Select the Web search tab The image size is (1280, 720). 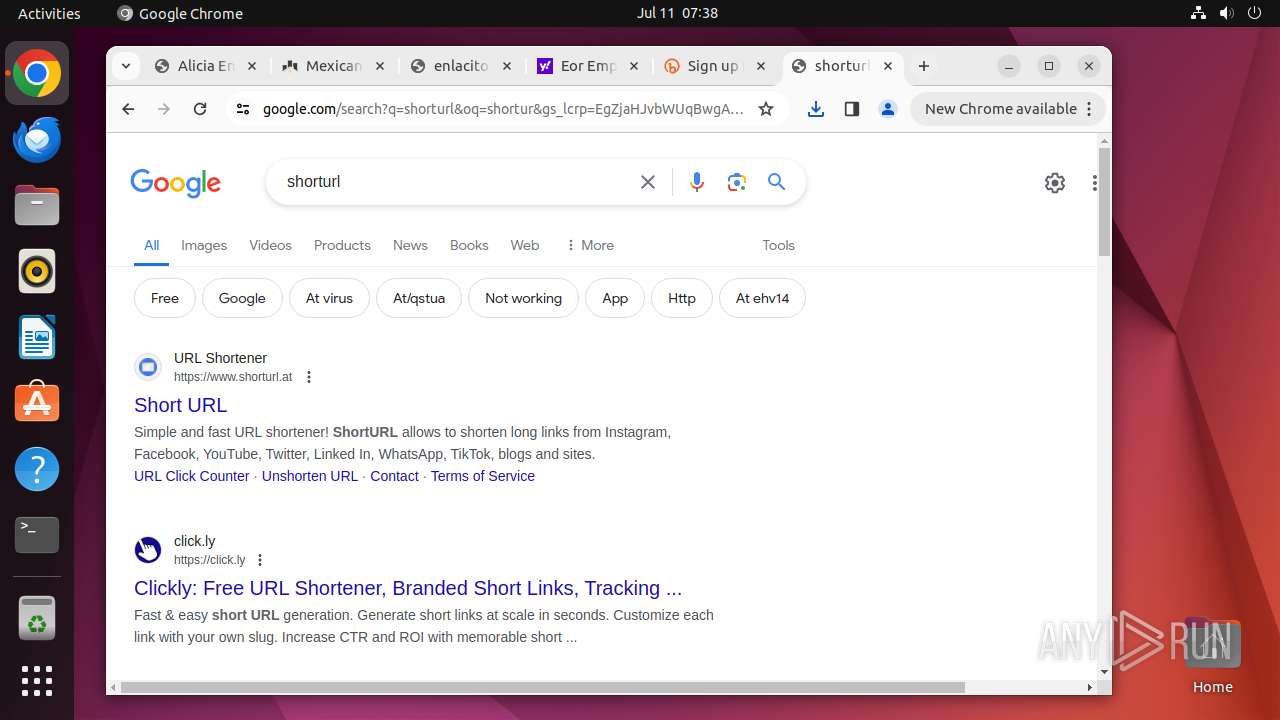tap(525, 245)
